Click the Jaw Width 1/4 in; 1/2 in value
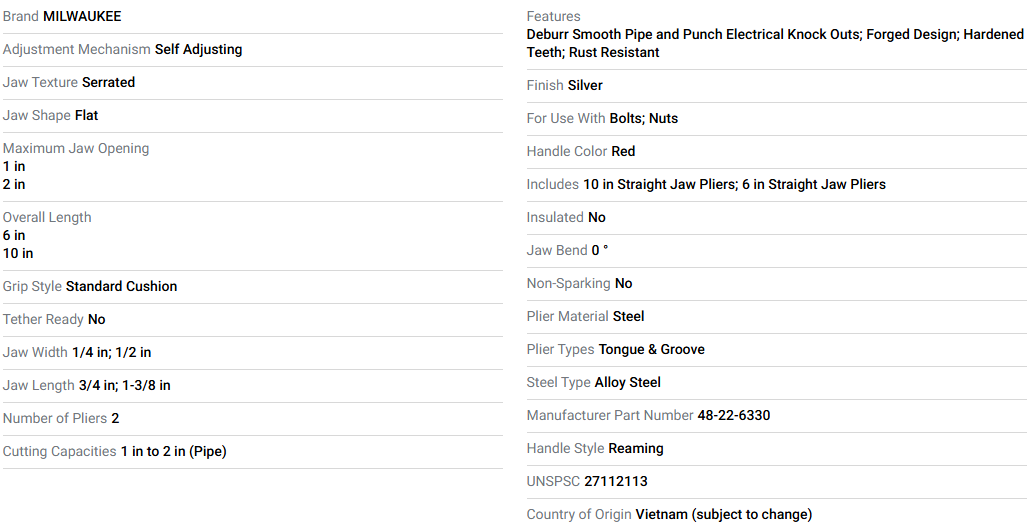This screenshot has height=528, width=1033. pos(112,352)
